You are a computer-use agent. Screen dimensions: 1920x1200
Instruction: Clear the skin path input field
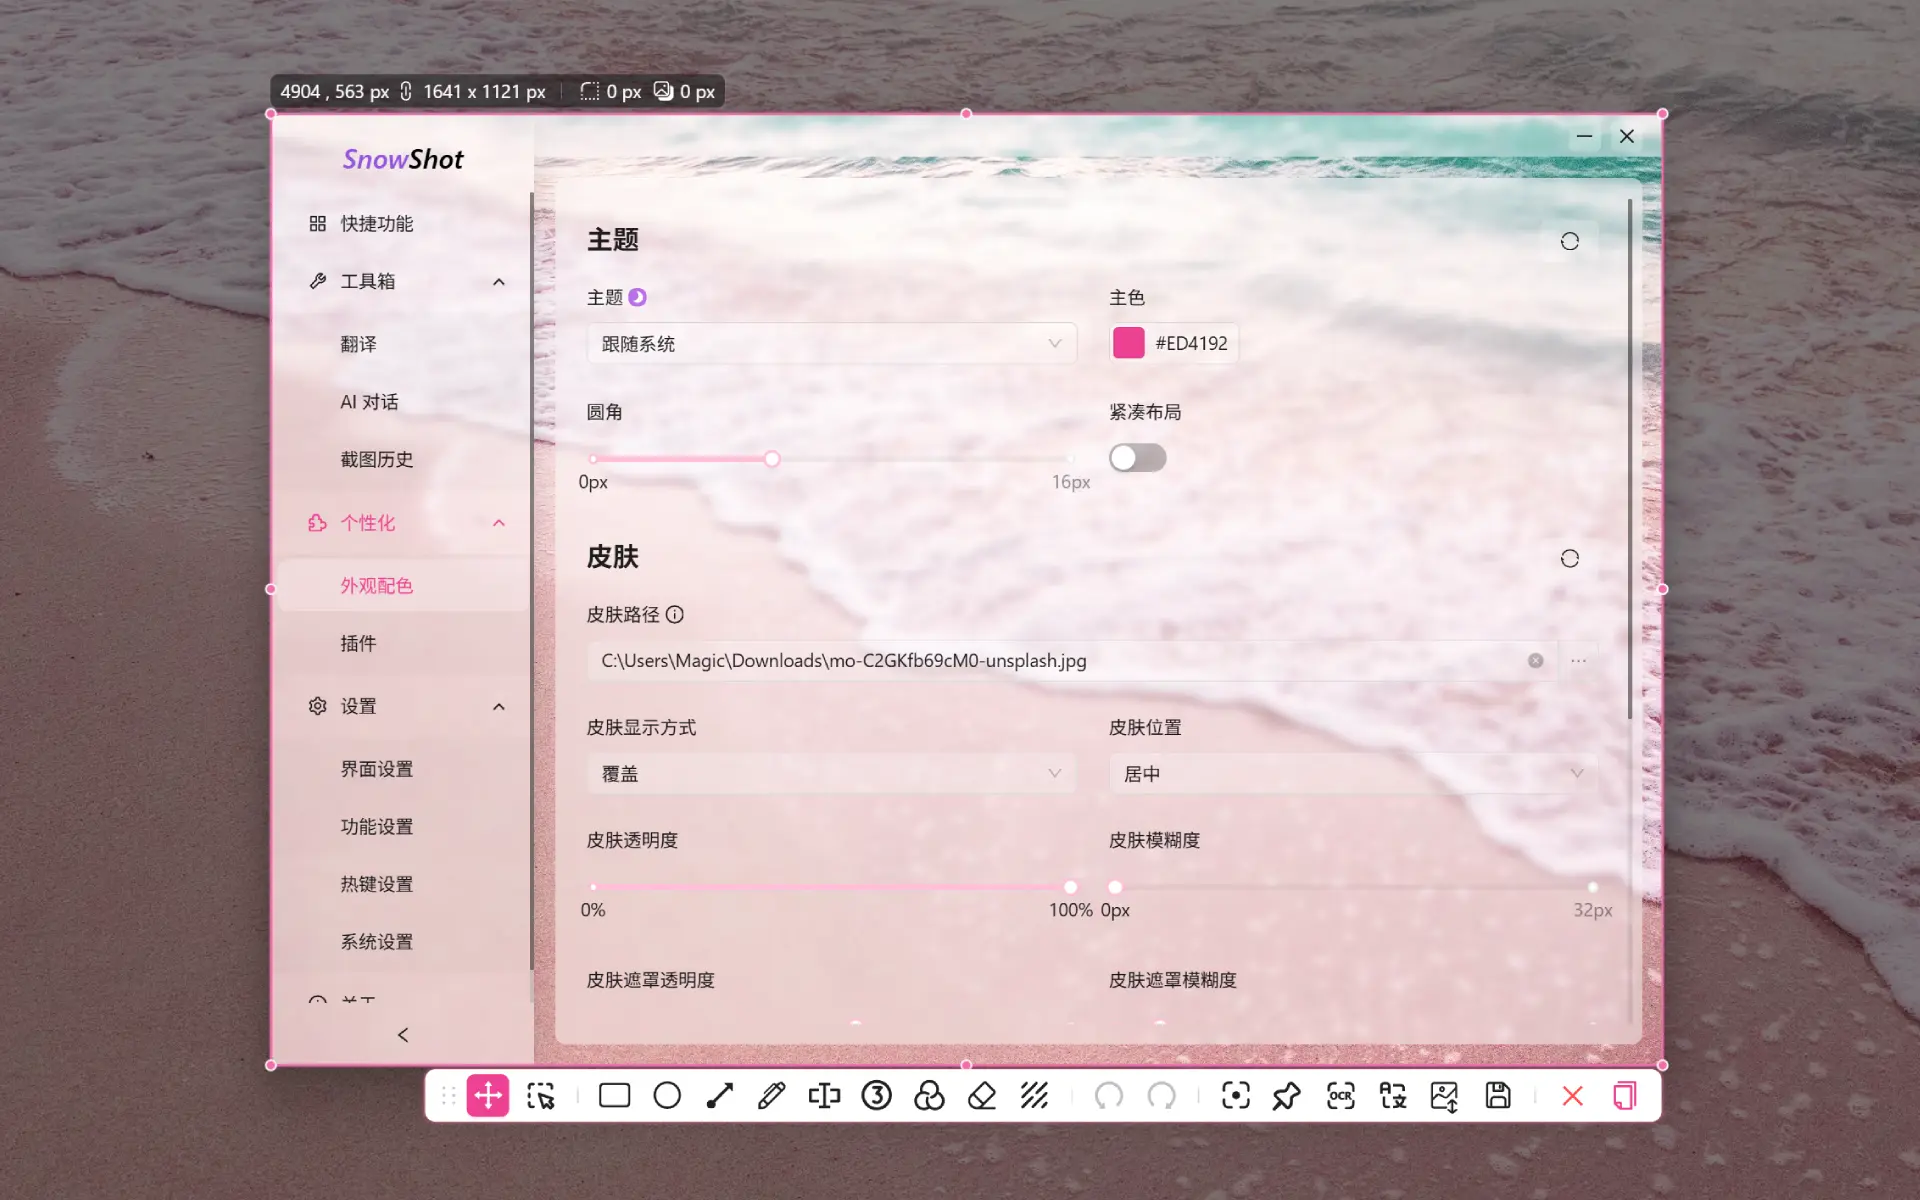point(1535,660)
